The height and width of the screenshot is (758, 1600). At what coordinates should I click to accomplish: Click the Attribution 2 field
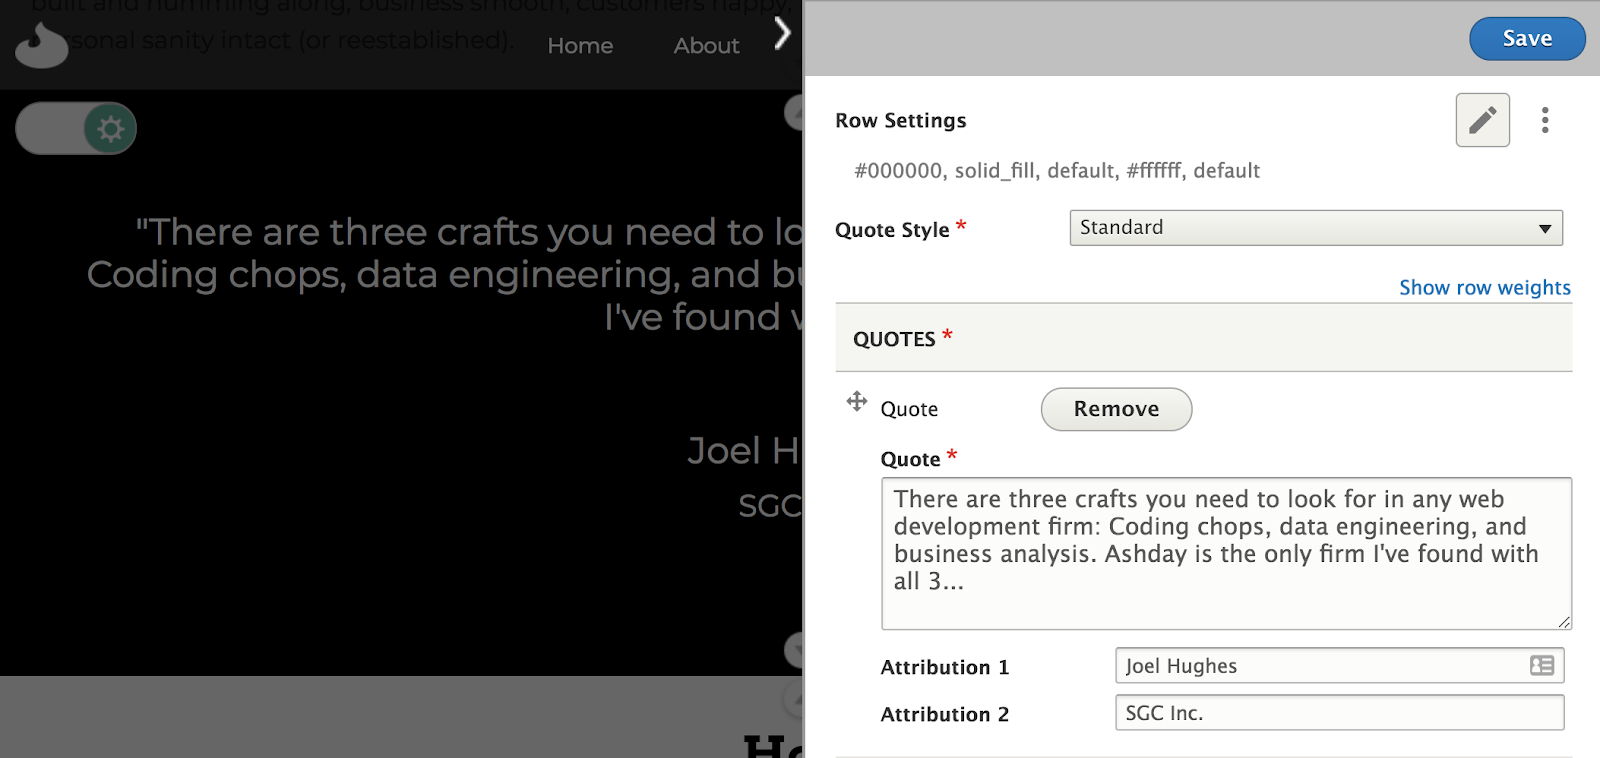pyautogui.click(x=1339, y=713)
